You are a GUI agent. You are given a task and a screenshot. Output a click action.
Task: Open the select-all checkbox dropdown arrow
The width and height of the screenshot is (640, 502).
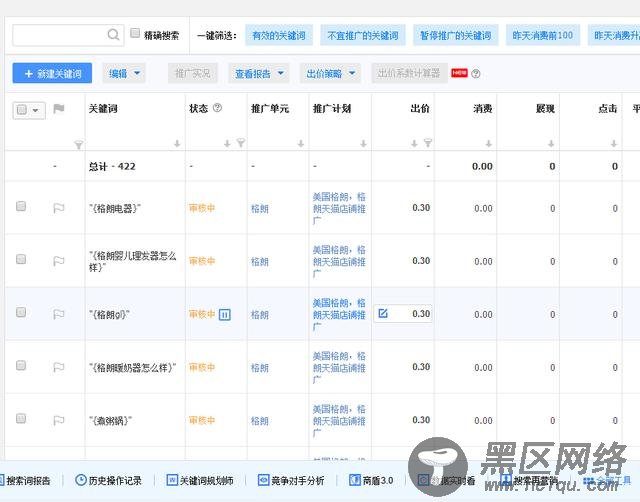36,110
